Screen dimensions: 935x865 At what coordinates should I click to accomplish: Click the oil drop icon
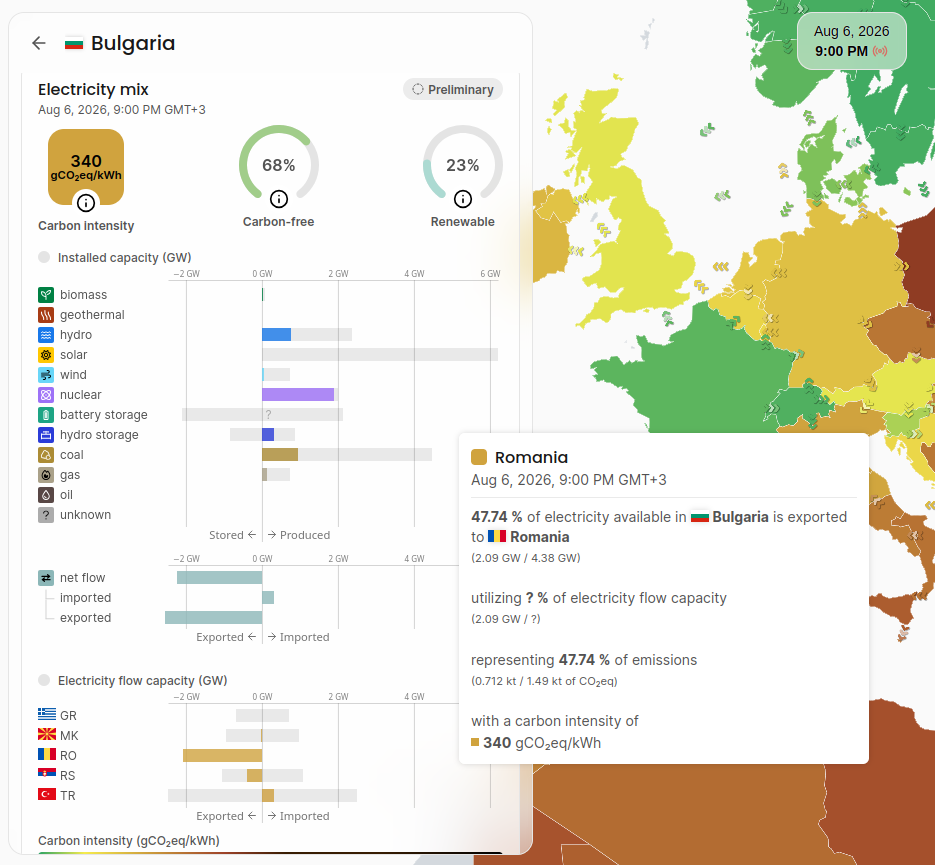coord(46,495)
